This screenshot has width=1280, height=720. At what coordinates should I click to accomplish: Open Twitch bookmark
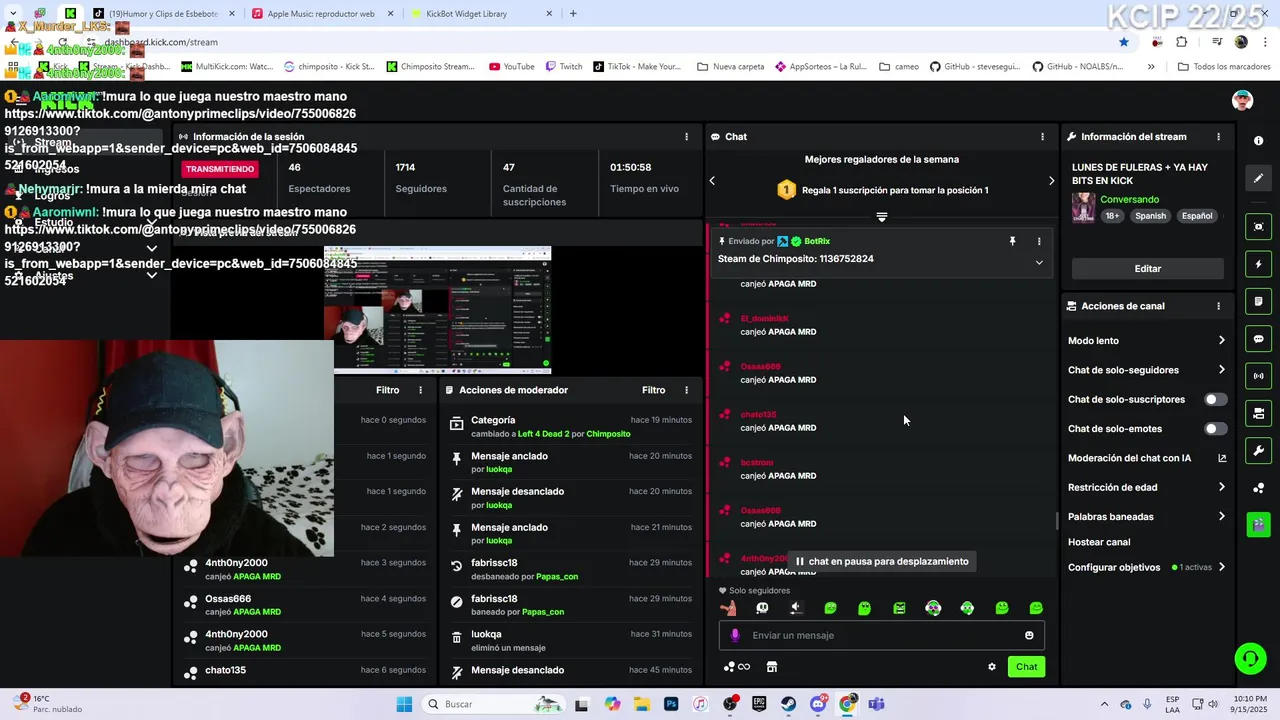564,67
